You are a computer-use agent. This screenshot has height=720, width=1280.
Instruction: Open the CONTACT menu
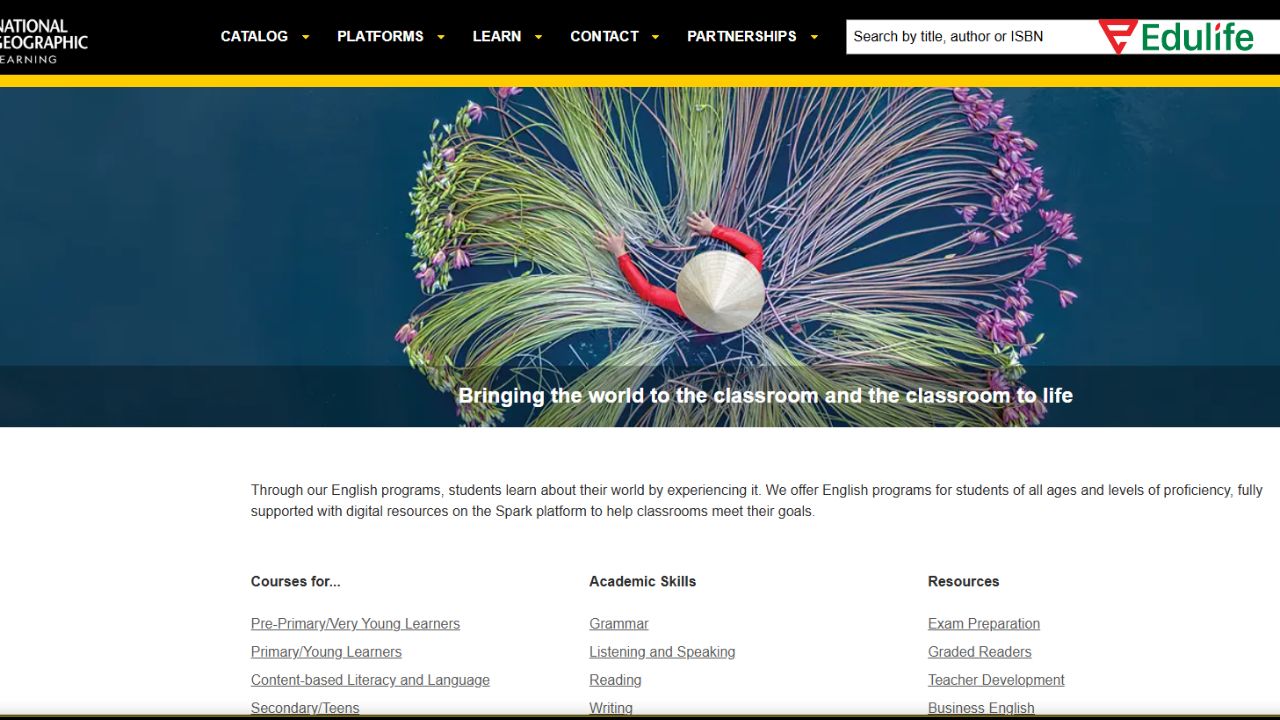pyautogui.click(x=604, y=36)
